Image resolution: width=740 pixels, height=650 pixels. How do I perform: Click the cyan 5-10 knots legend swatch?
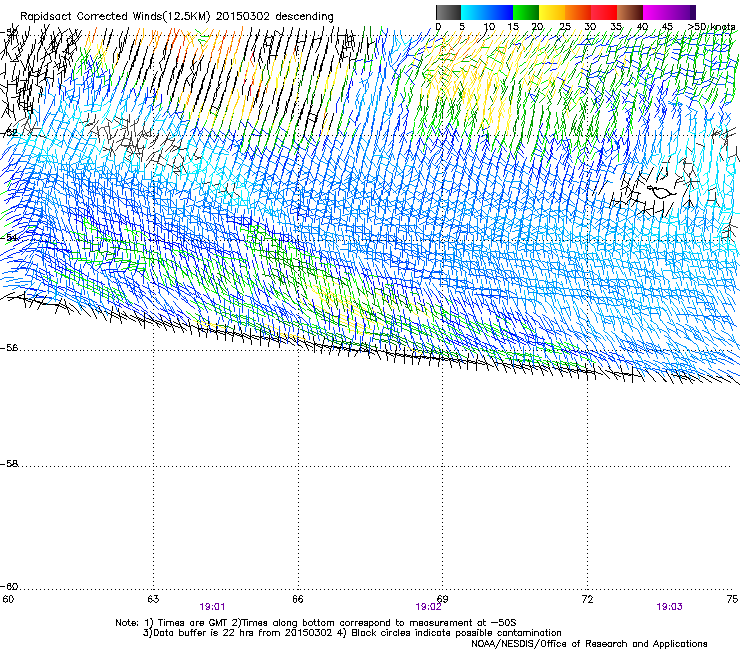pos(474,12)
